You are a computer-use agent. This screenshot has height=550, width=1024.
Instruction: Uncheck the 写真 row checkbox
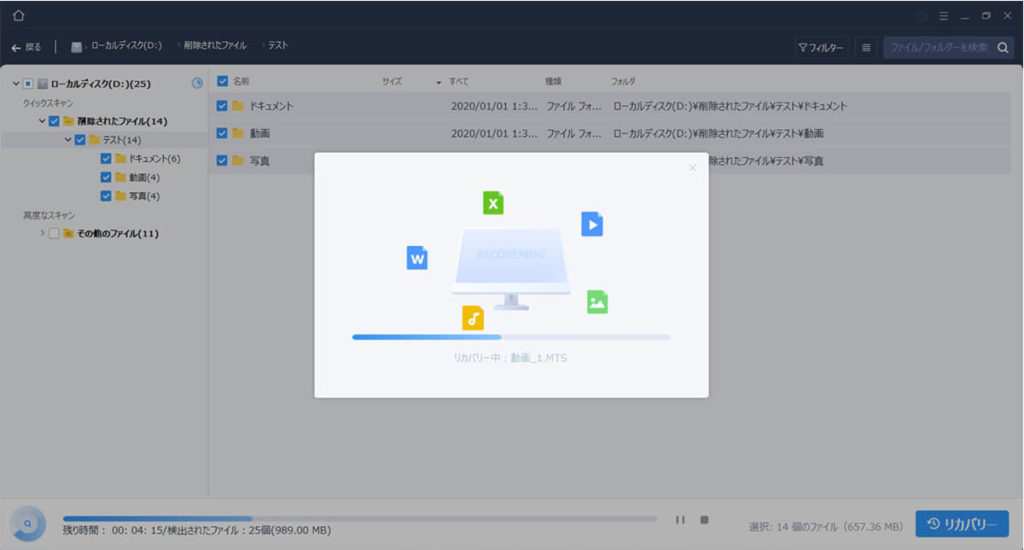222,161
